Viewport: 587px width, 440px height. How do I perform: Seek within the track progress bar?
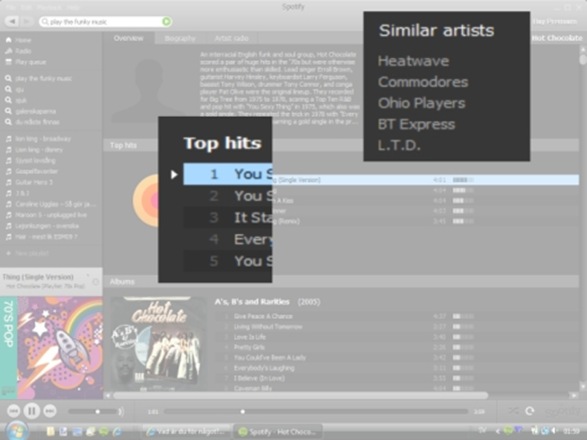tap(316, 412)
